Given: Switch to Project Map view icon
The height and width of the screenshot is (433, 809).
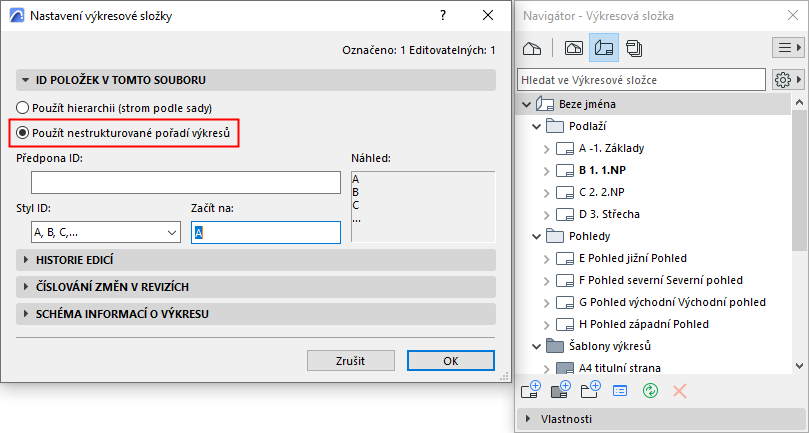Looking at the screenshot, I should [x=532, y=47].
